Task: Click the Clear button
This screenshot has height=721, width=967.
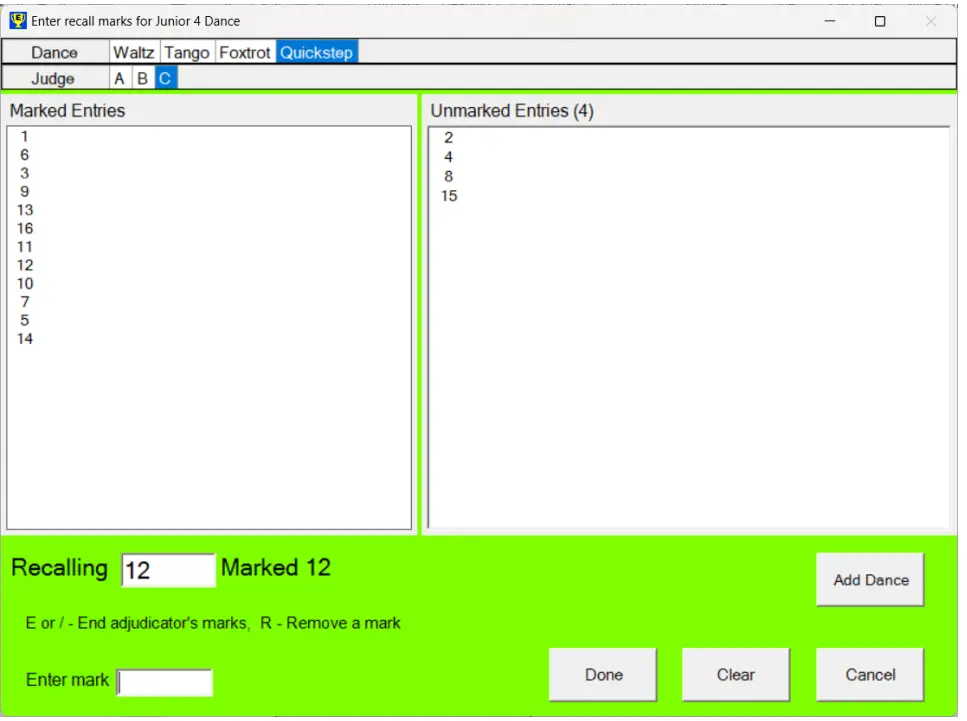Action: (x=736, y=675)
